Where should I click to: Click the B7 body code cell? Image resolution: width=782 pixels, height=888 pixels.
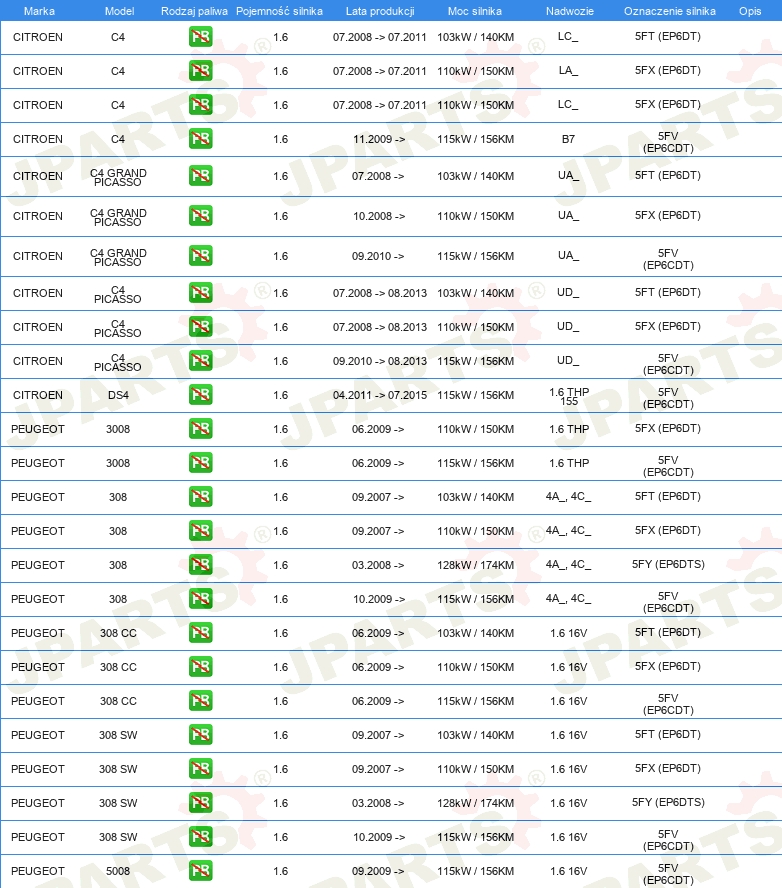[x=569, y=139]
